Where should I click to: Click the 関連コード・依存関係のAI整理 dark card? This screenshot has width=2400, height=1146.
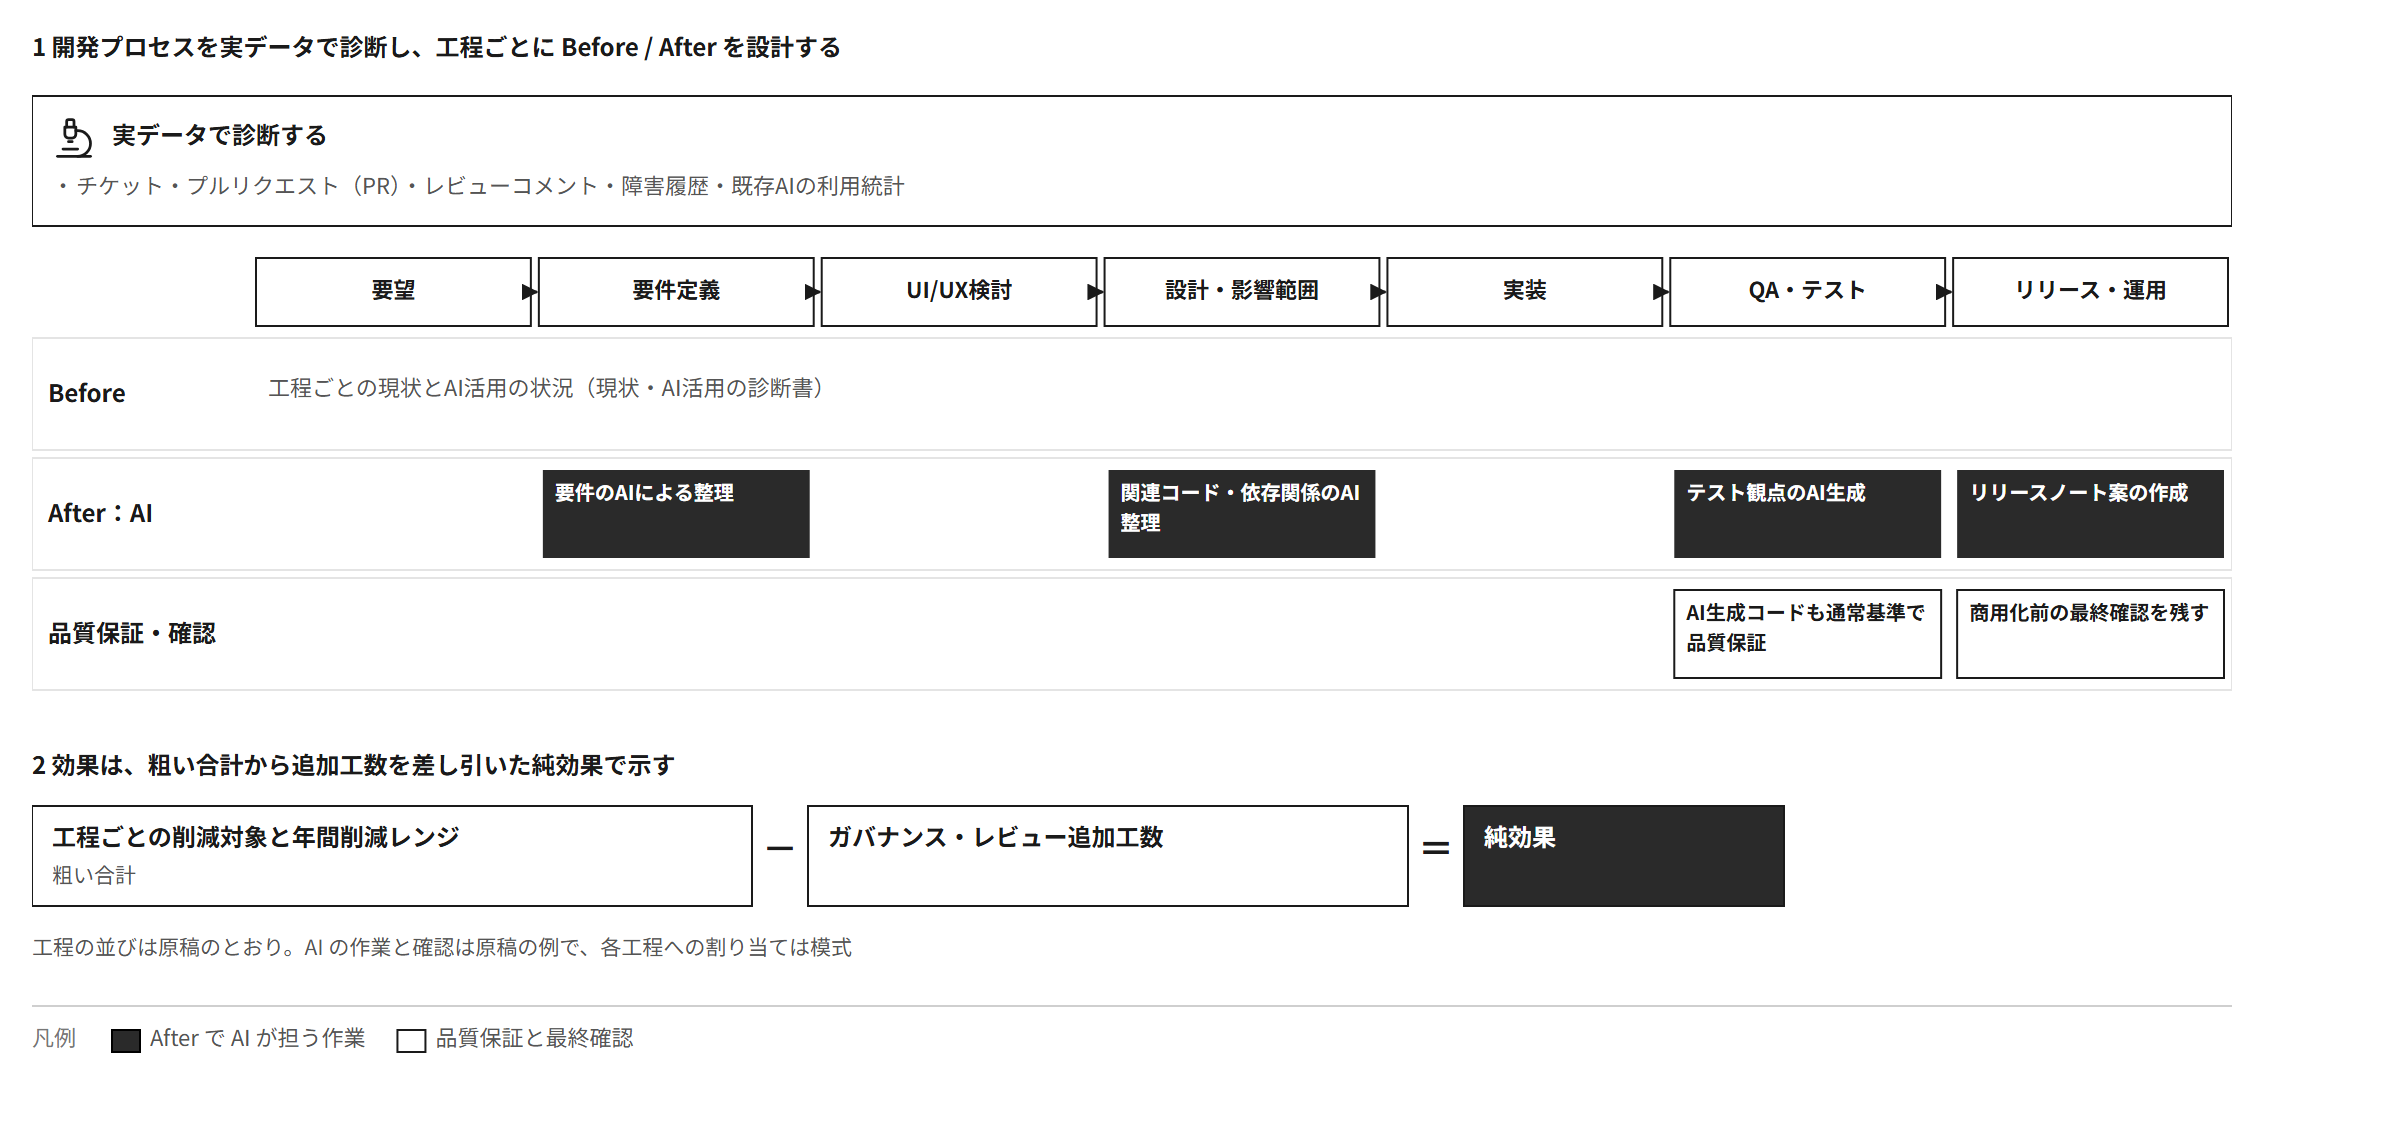click(1242, 514)
